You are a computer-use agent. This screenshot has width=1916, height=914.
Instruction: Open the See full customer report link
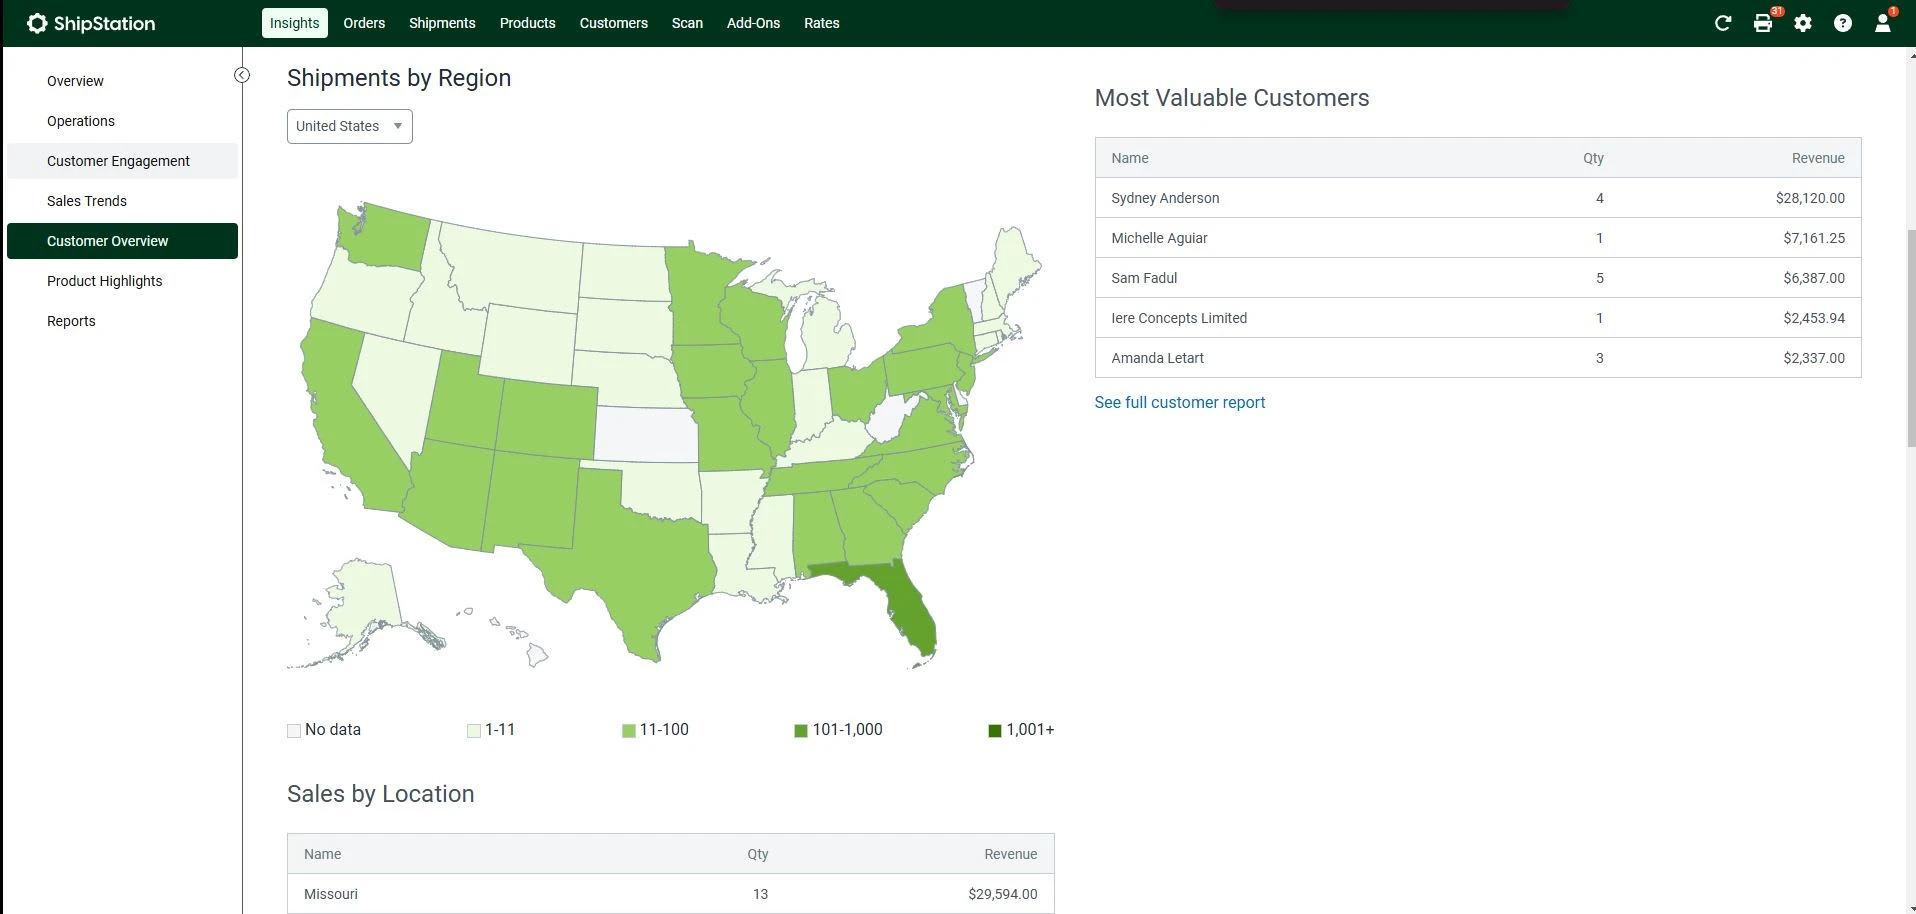coord(1179,402)
